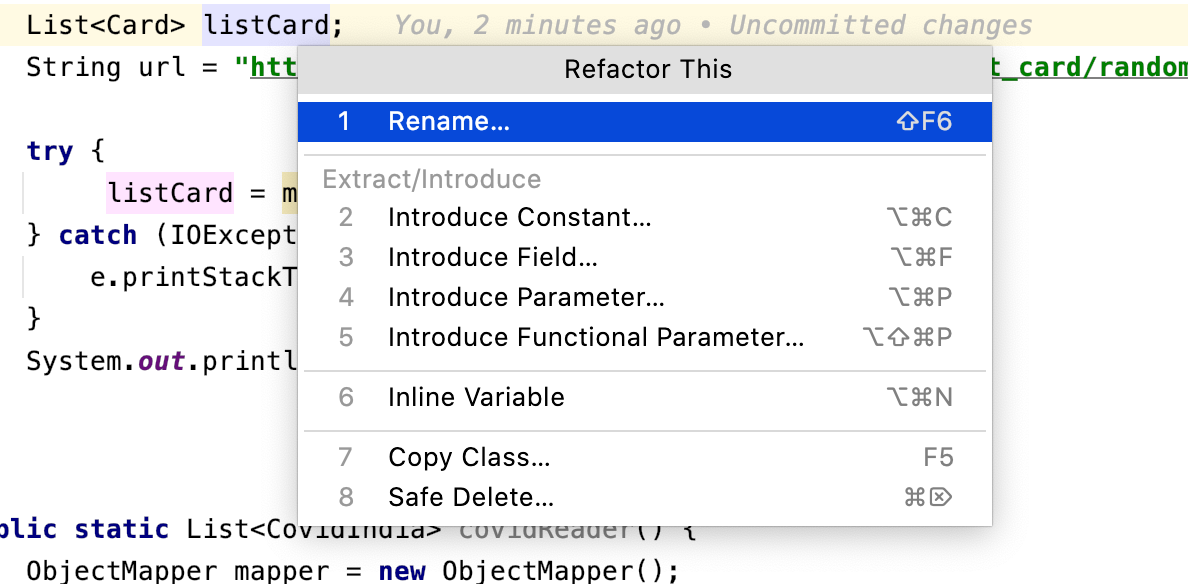Select Rename in Refactor This popup

[x=449, y=122]
